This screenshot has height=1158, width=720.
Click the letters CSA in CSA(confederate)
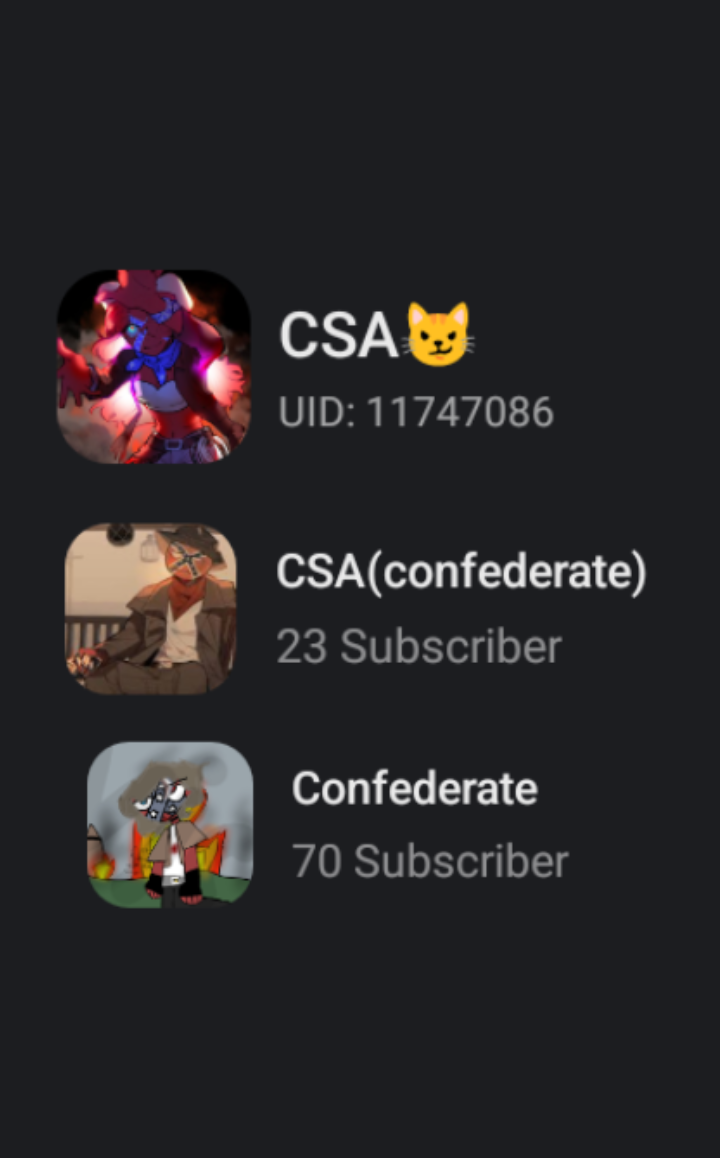click(x=320, y=572)
